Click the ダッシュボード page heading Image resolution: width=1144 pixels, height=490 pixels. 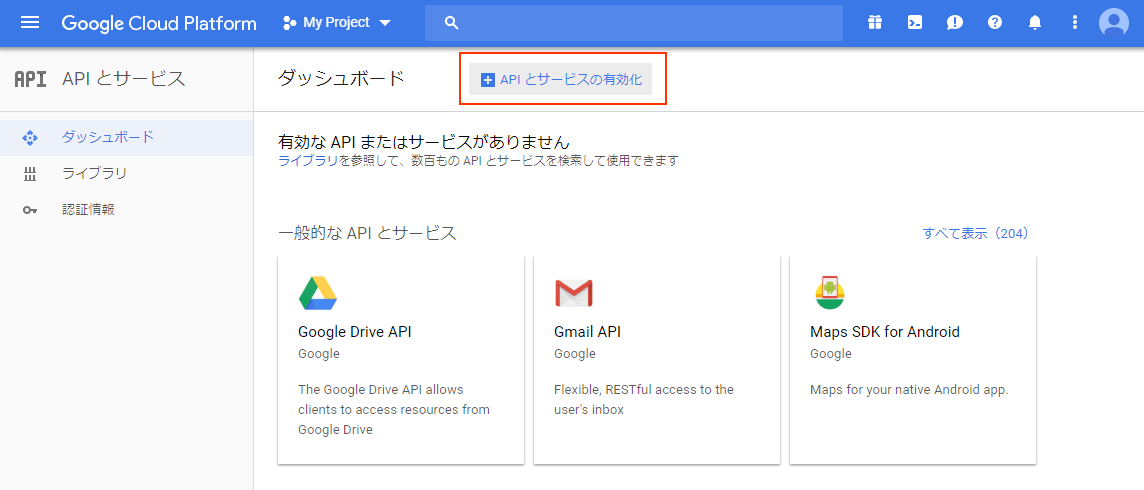coord(341,79)
